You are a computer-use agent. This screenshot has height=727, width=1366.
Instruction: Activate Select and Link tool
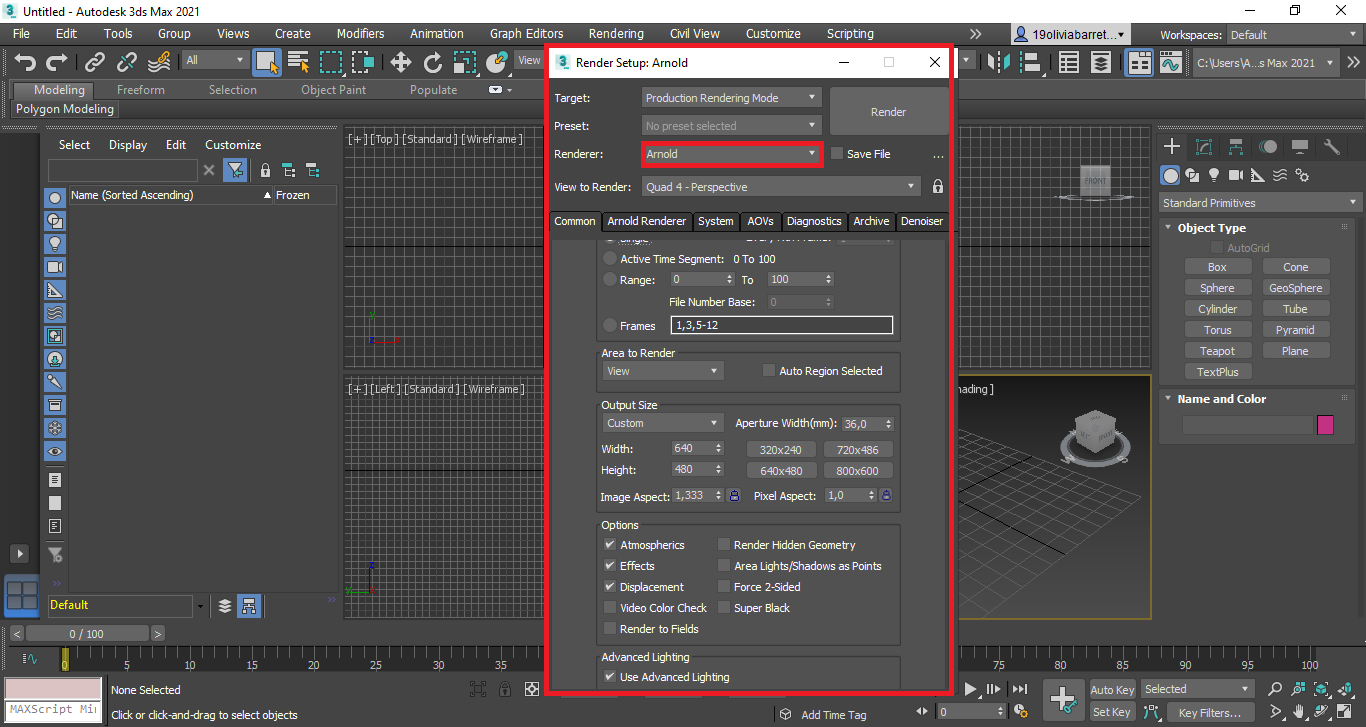(95, 63)
